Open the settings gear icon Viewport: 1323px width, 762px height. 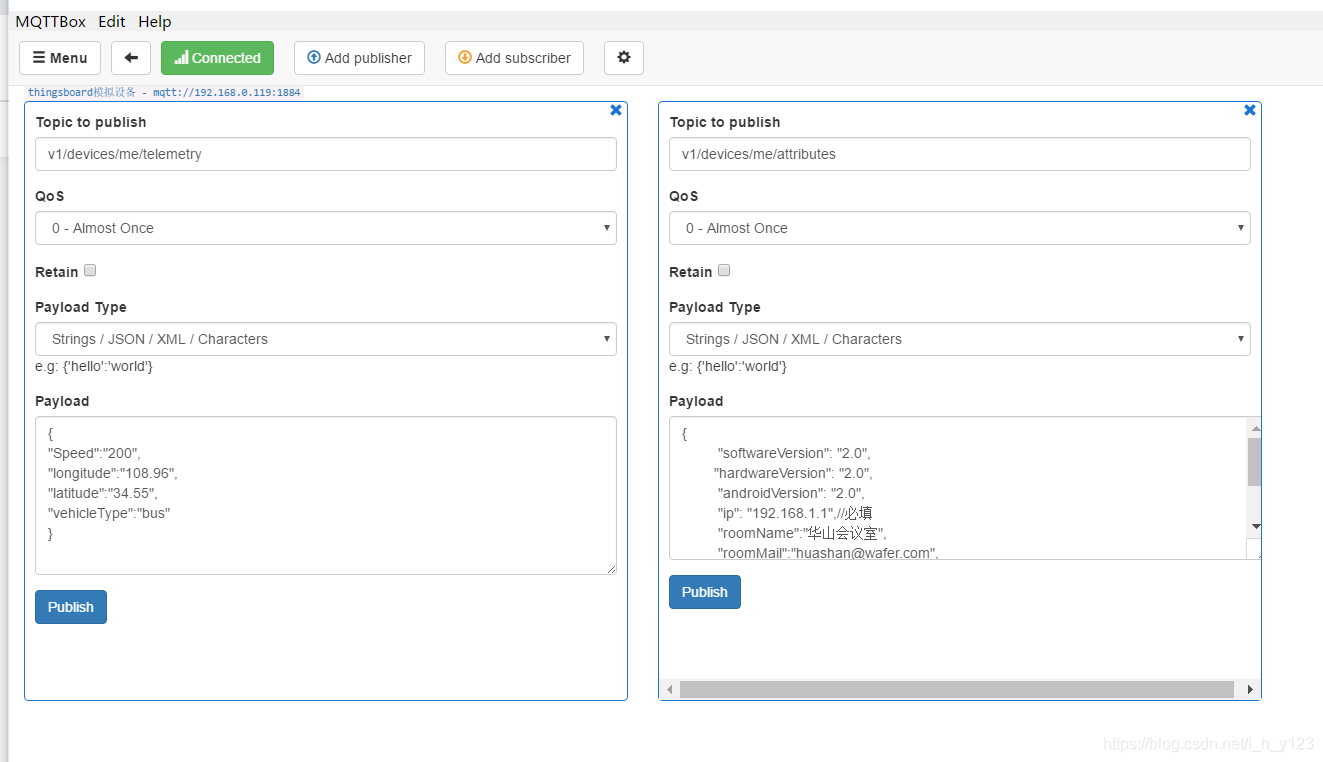pyautogui.click(x=624, y=58)
